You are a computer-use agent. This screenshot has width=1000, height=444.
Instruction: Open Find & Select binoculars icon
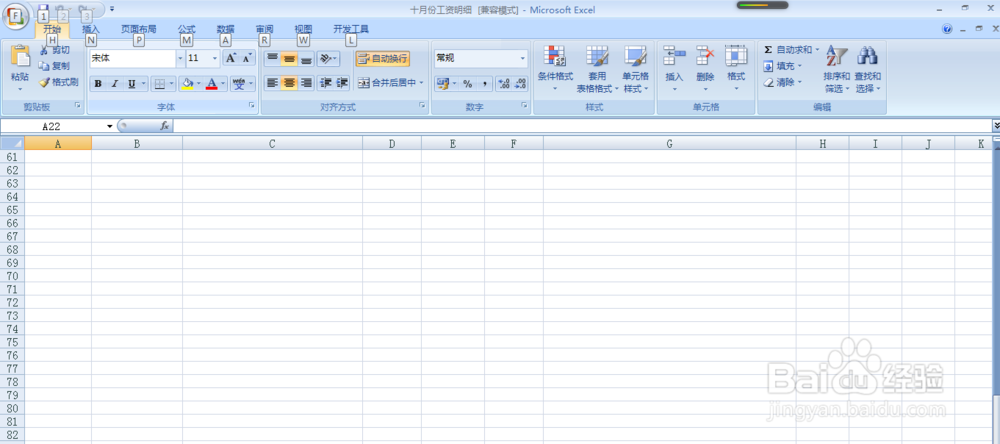(x=867, y=56)
